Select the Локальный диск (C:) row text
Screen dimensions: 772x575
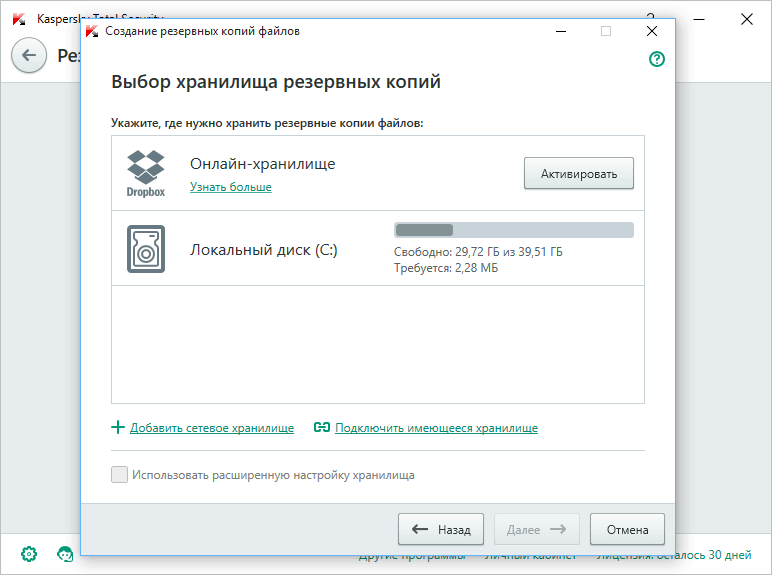(263, 250)
